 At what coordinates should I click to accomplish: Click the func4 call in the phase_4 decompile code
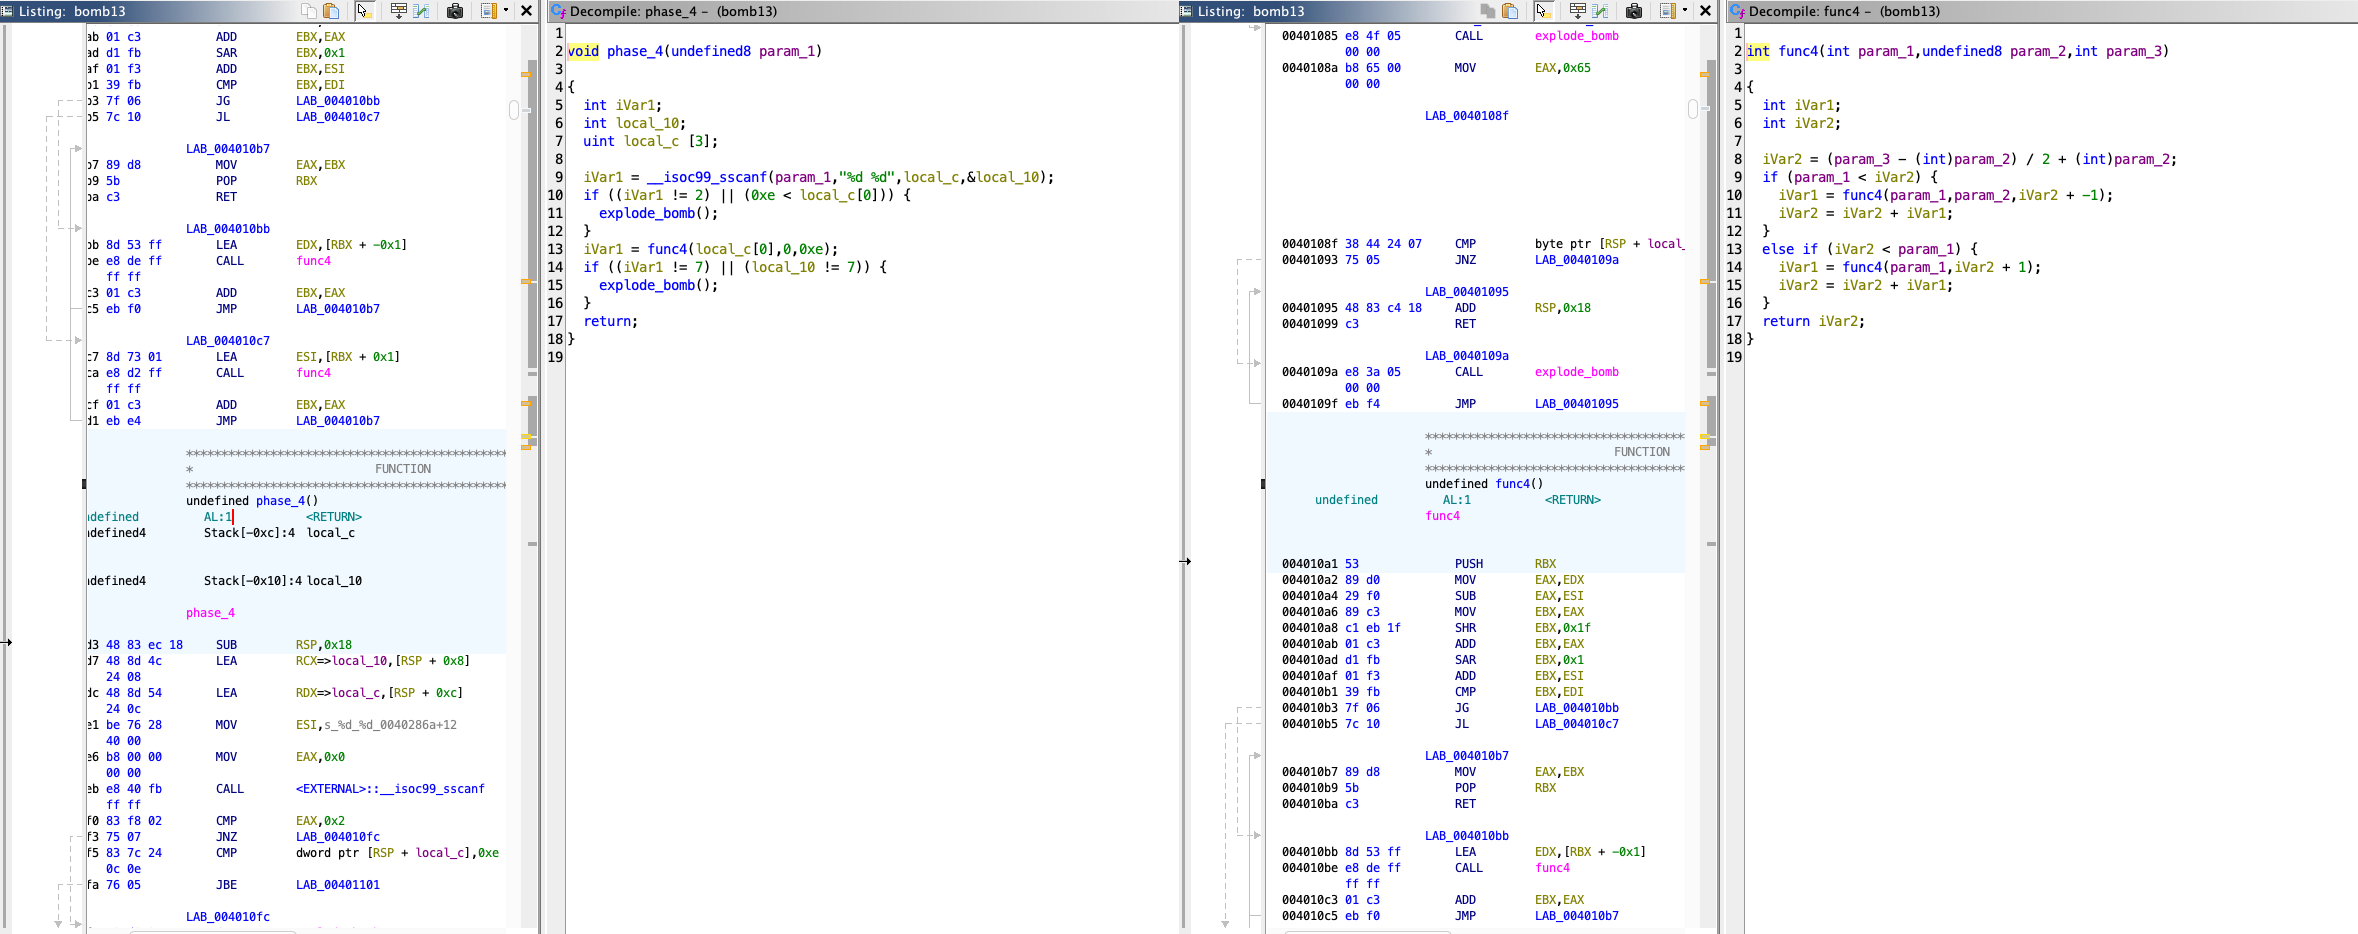click(x=667, y=249)
